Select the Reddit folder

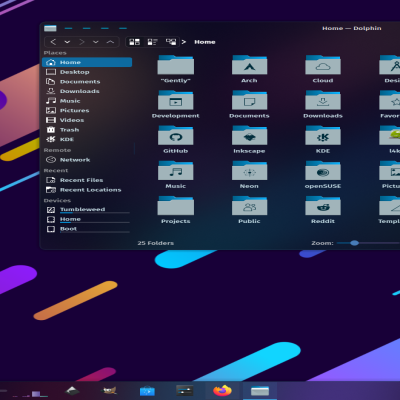[323, 210]
